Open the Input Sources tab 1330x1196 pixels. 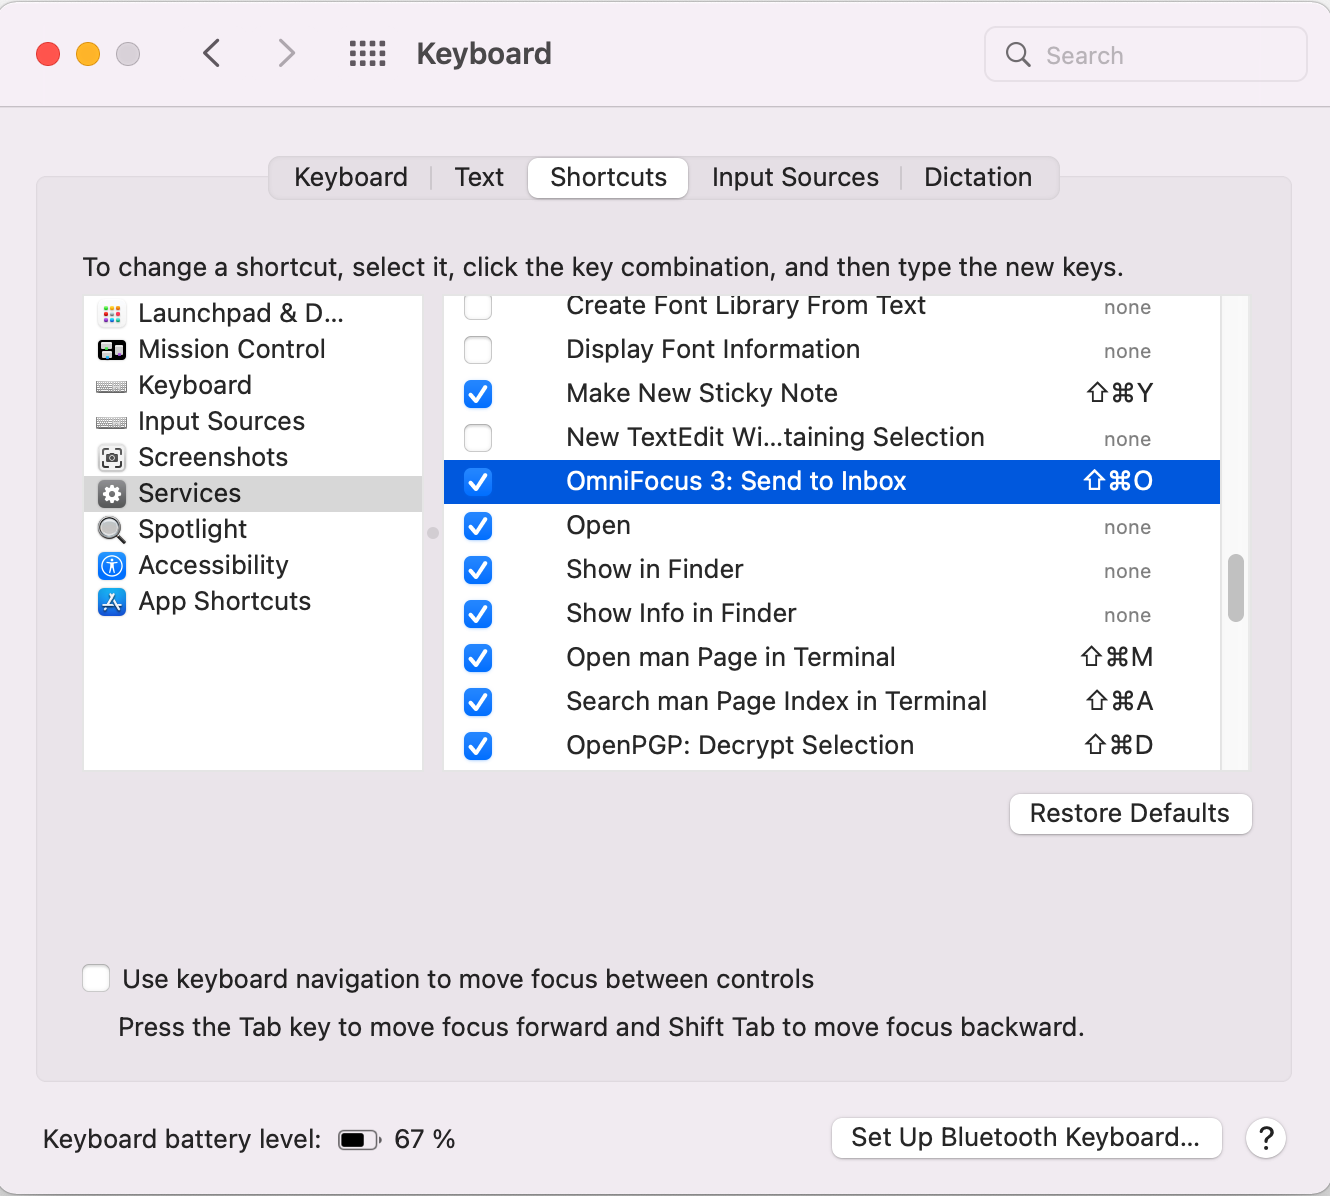click(795, 178)
